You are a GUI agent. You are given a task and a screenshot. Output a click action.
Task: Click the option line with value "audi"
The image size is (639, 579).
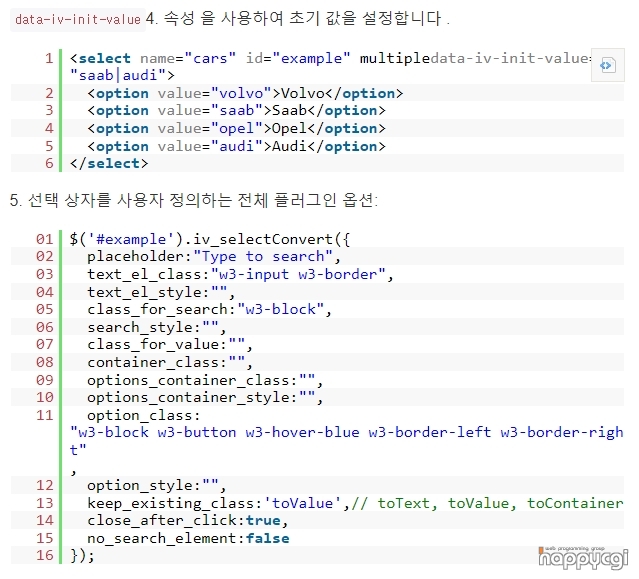(x=236, y=146)
